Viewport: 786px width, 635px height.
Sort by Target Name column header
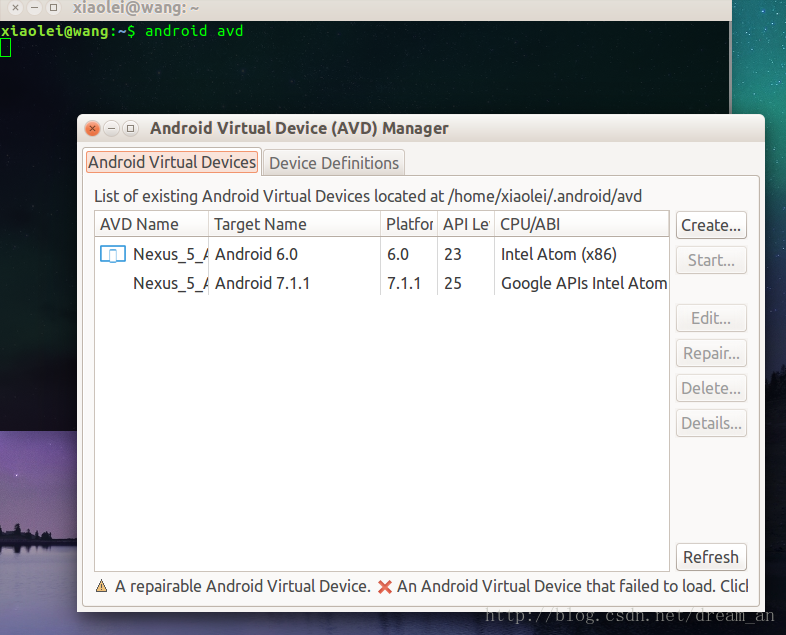point(294,224)
